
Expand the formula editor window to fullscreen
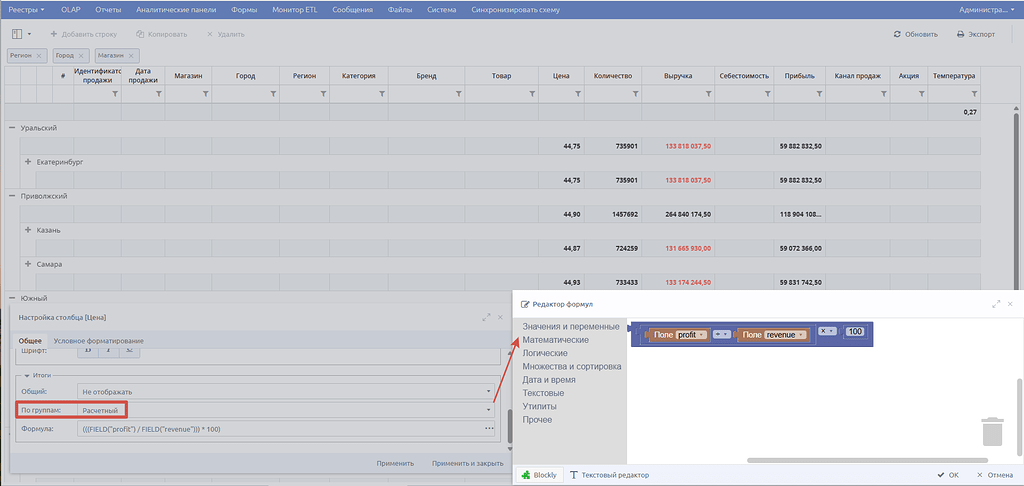click(996, 304)
